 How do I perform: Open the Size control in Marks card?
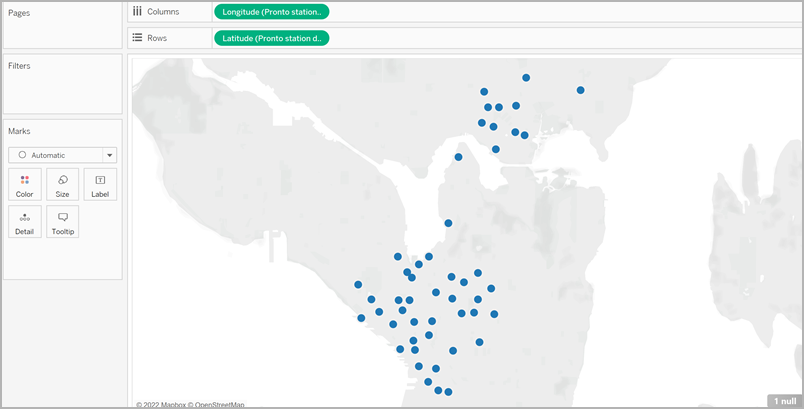pyautogui.click(x=62, y=185)
